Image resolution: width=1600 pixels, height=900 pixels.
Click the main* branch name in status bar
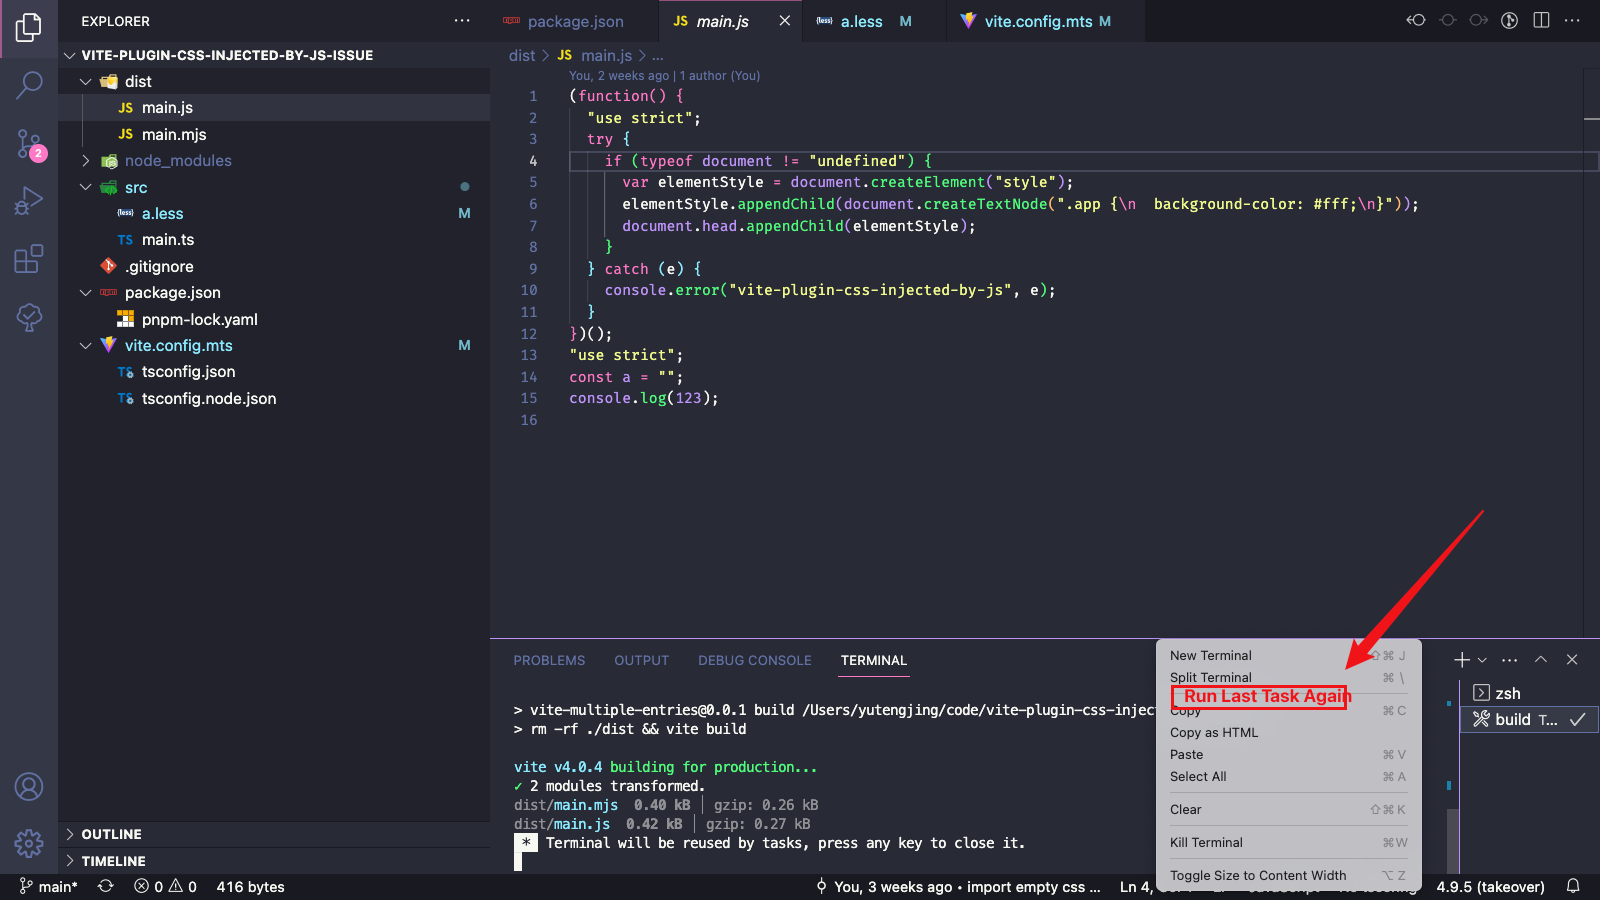(x=49, y=886)
